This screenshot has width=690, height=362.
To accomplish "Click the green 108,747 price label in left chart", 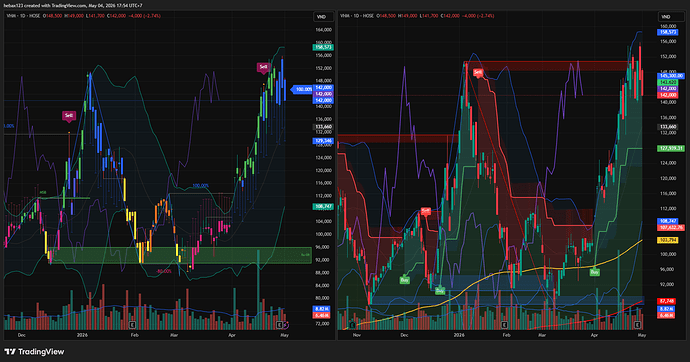I will (x=323, y=206).
